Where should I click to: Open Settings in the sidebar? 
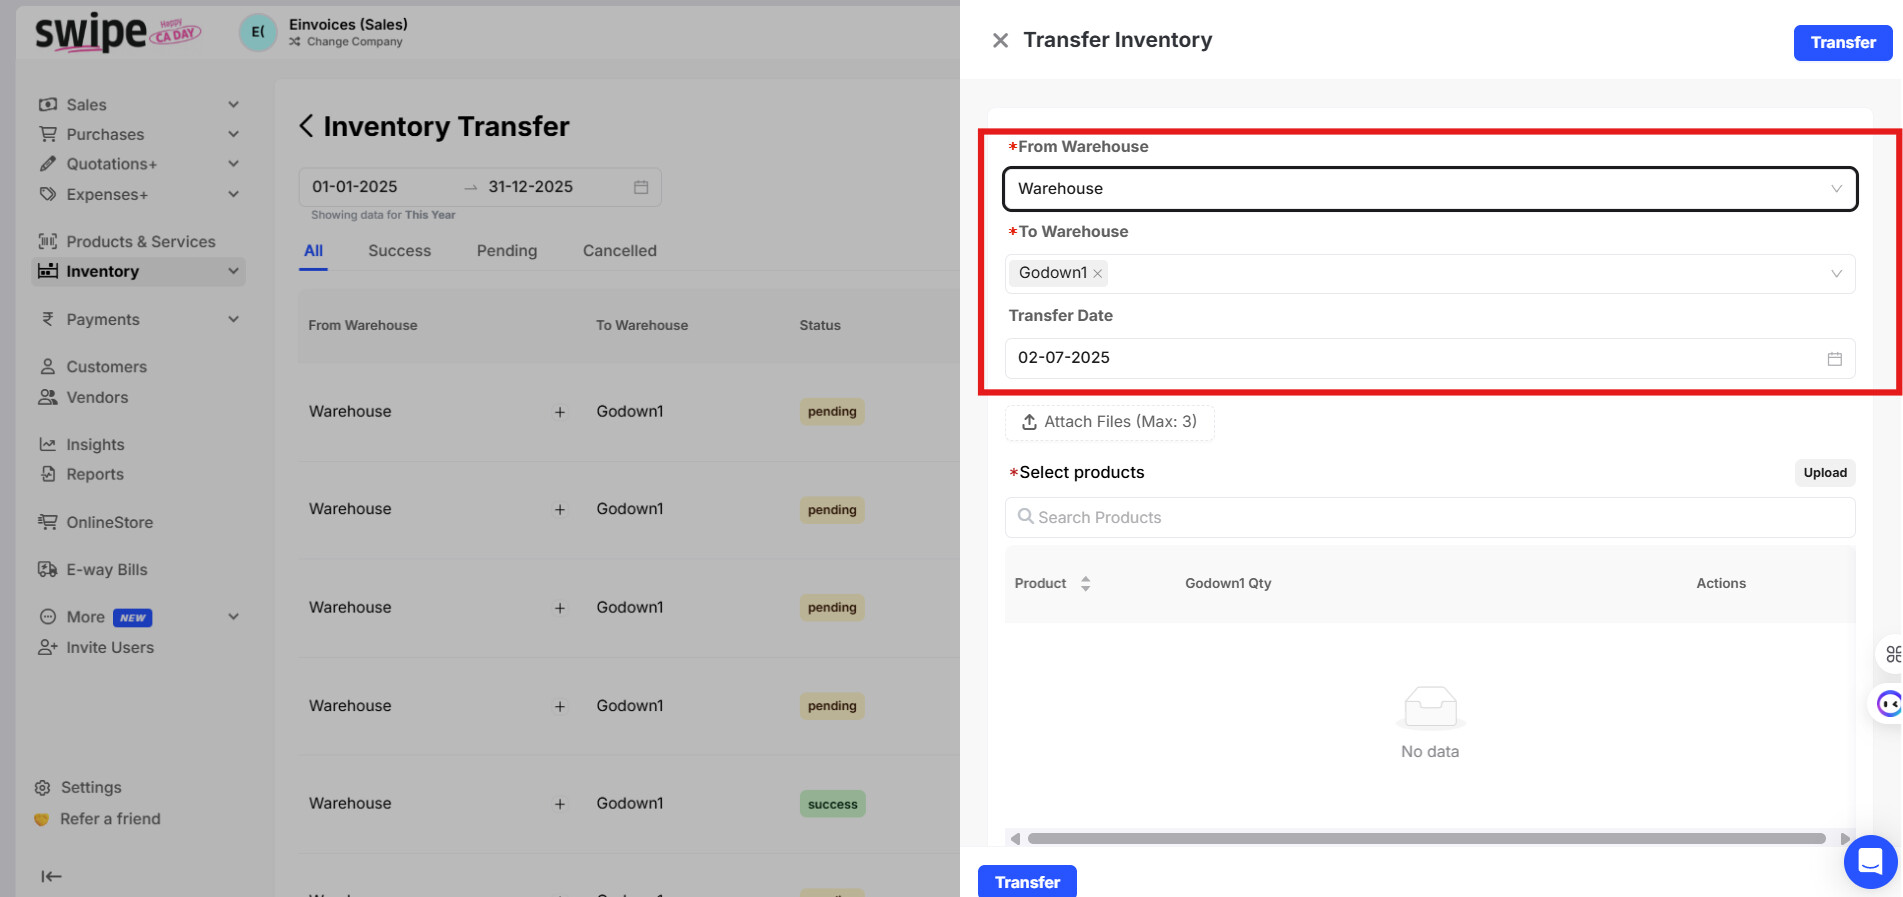(x=90, y=788)
